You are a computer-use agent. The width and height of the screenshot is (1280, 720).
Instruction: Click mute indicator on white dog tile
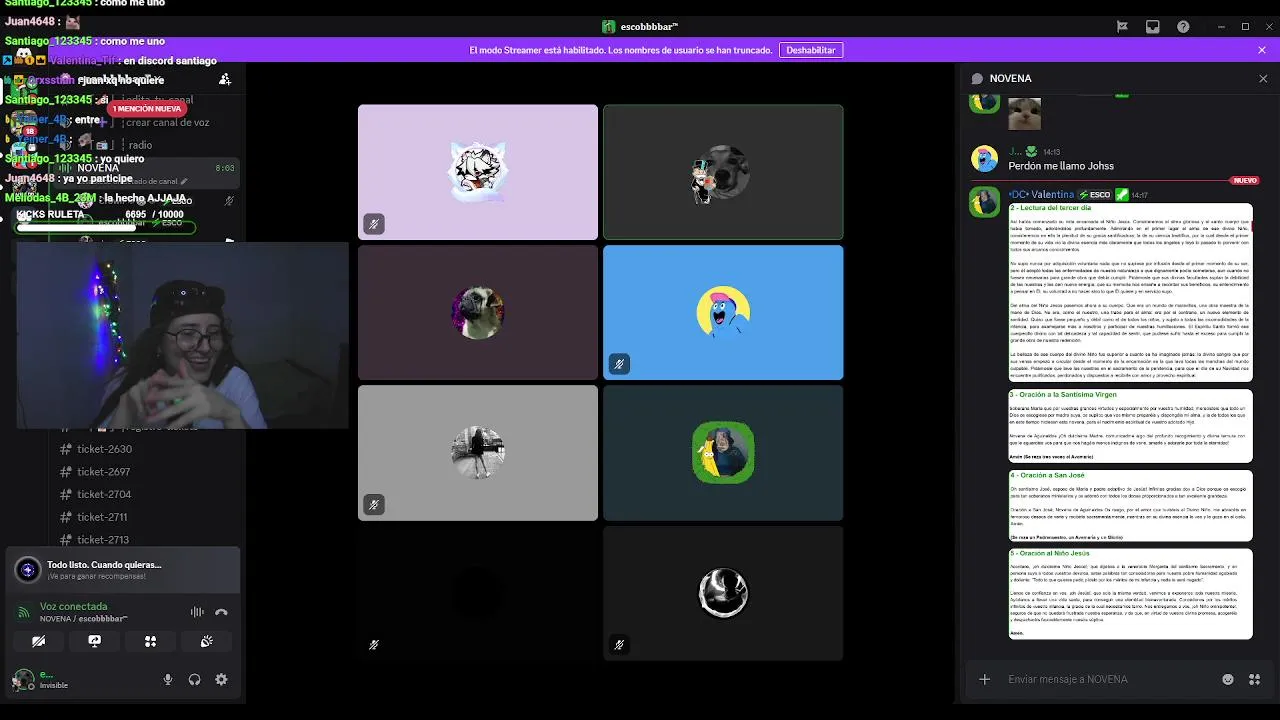(374, 224)
